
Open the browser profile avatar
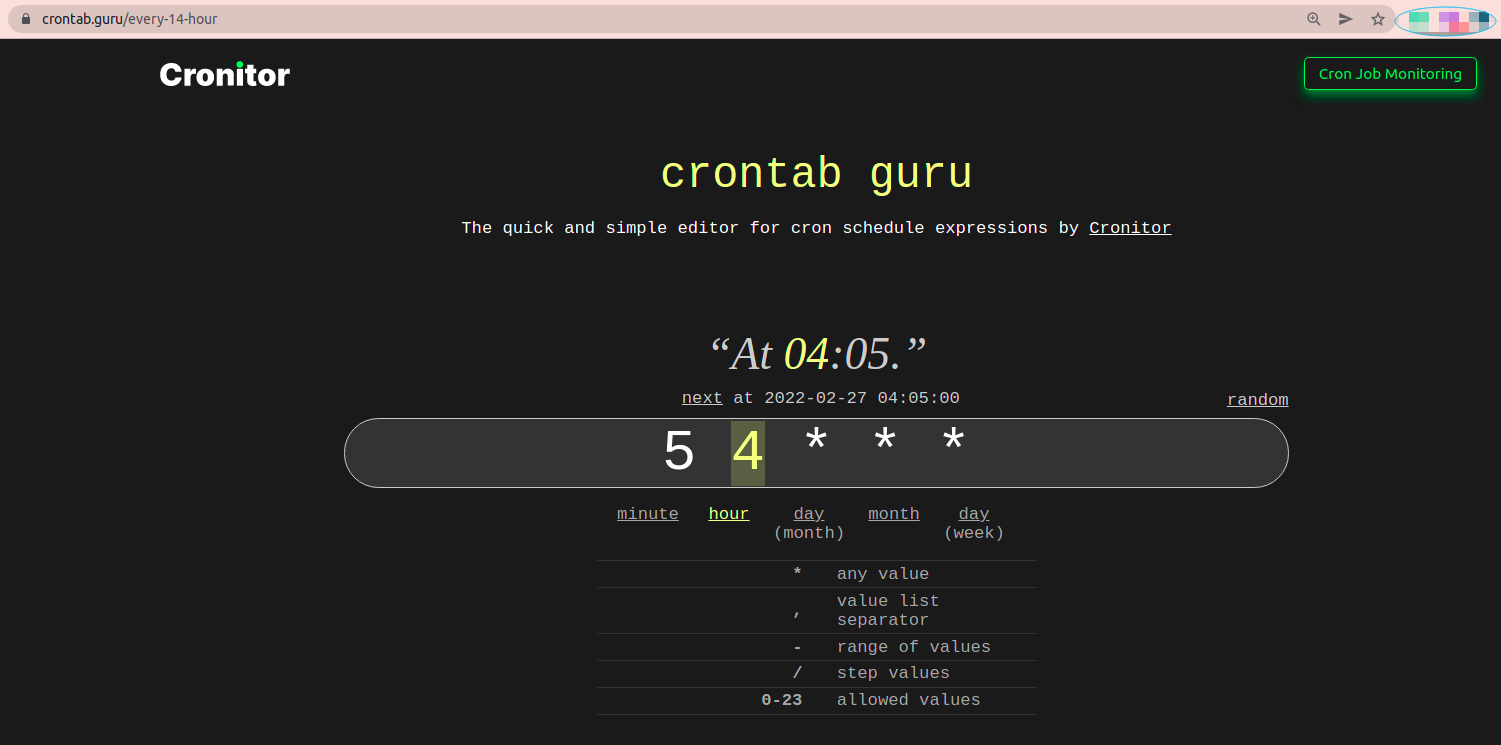pyautogui.click(x=1445, y=20)
